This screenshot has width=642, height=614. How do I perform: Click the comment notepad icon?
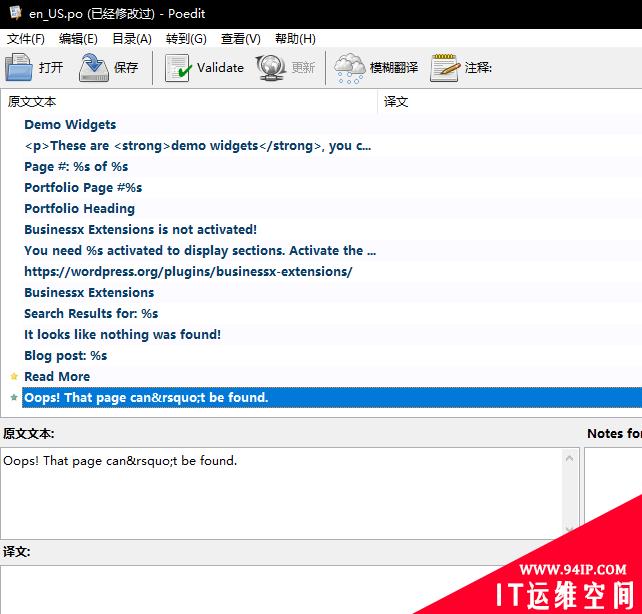445,68
